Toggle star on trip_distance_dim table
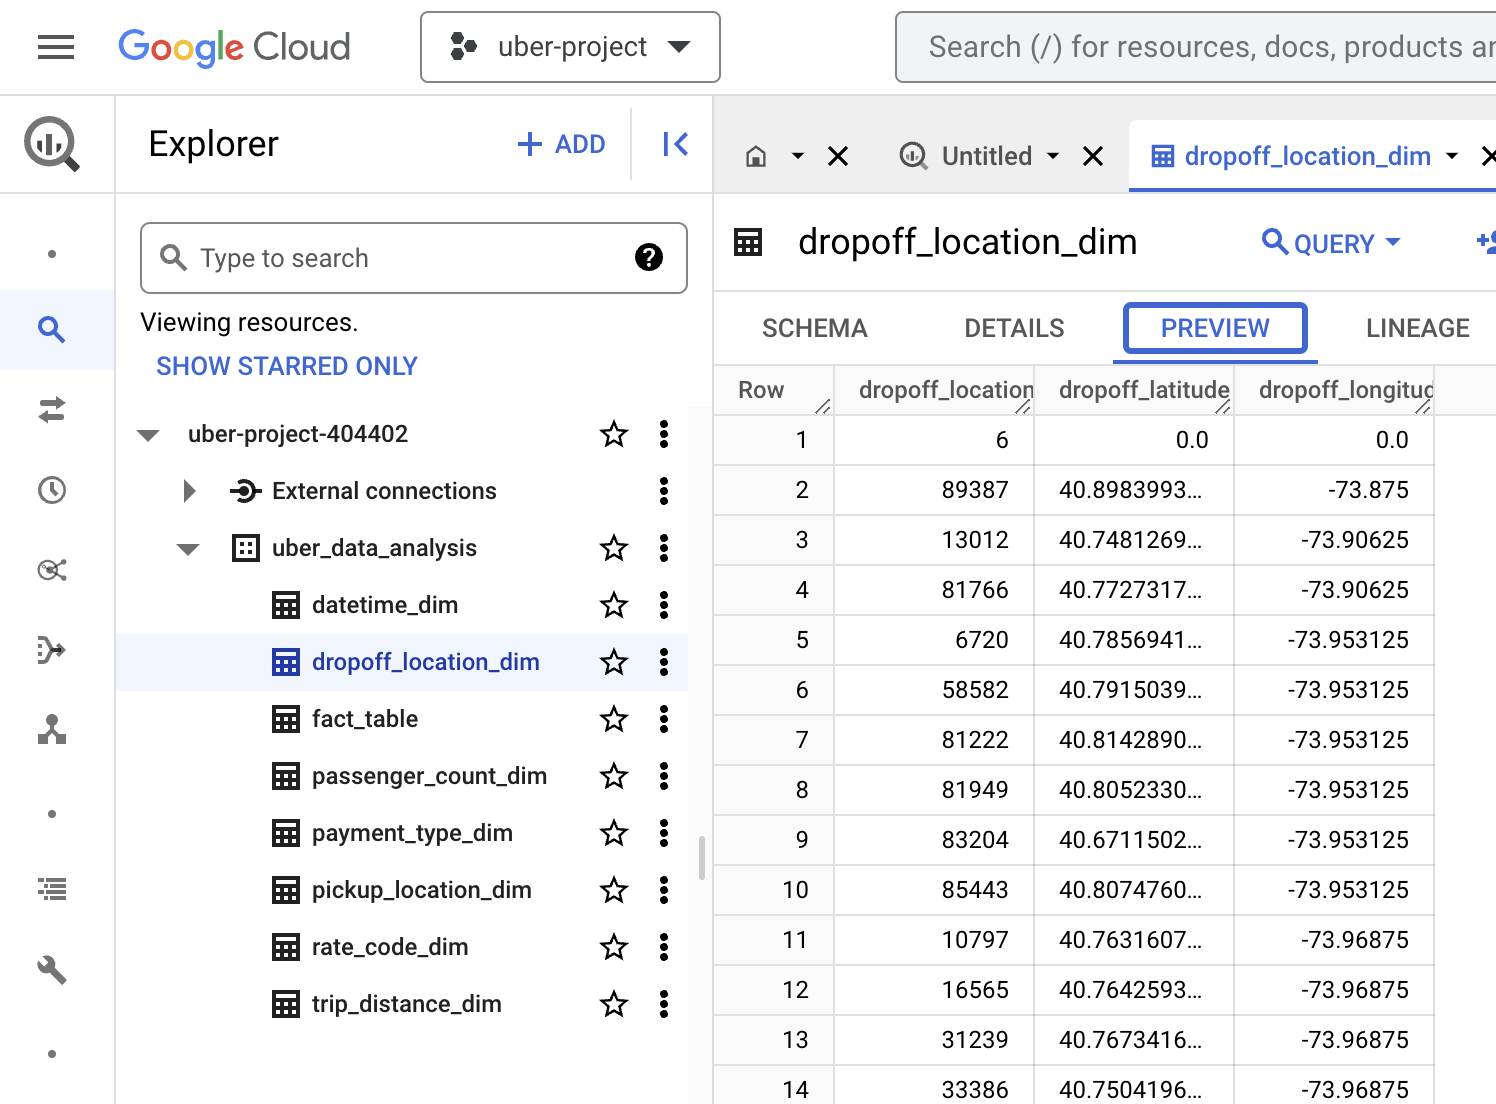 tap(614, 1004)
